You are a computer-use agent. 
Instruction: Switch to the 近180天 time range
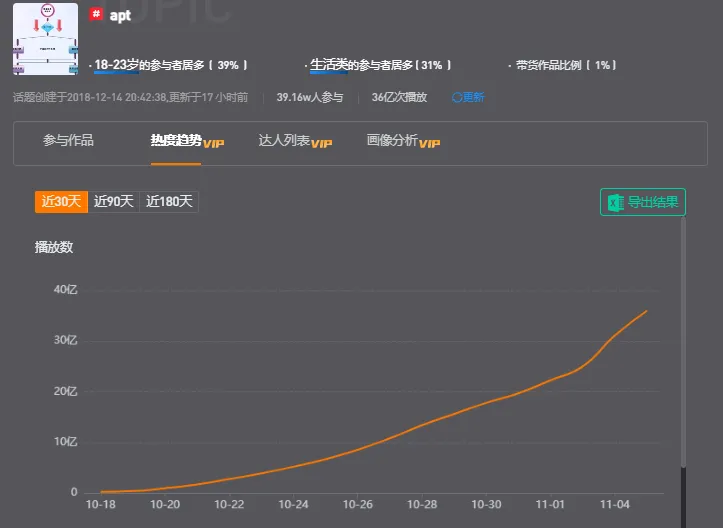coord(169,202)
